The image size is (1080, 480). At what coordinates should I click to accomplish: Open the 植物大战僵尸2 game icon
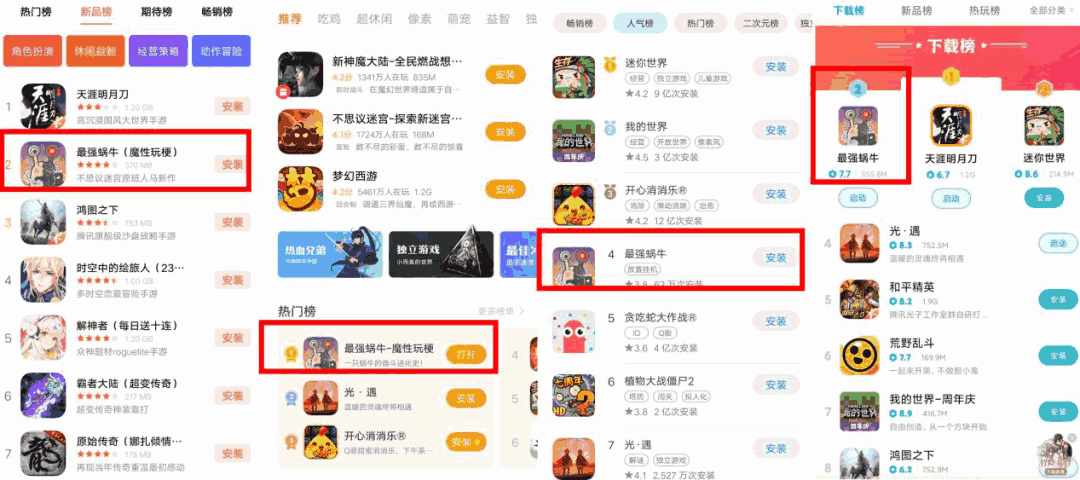(573, 395)
